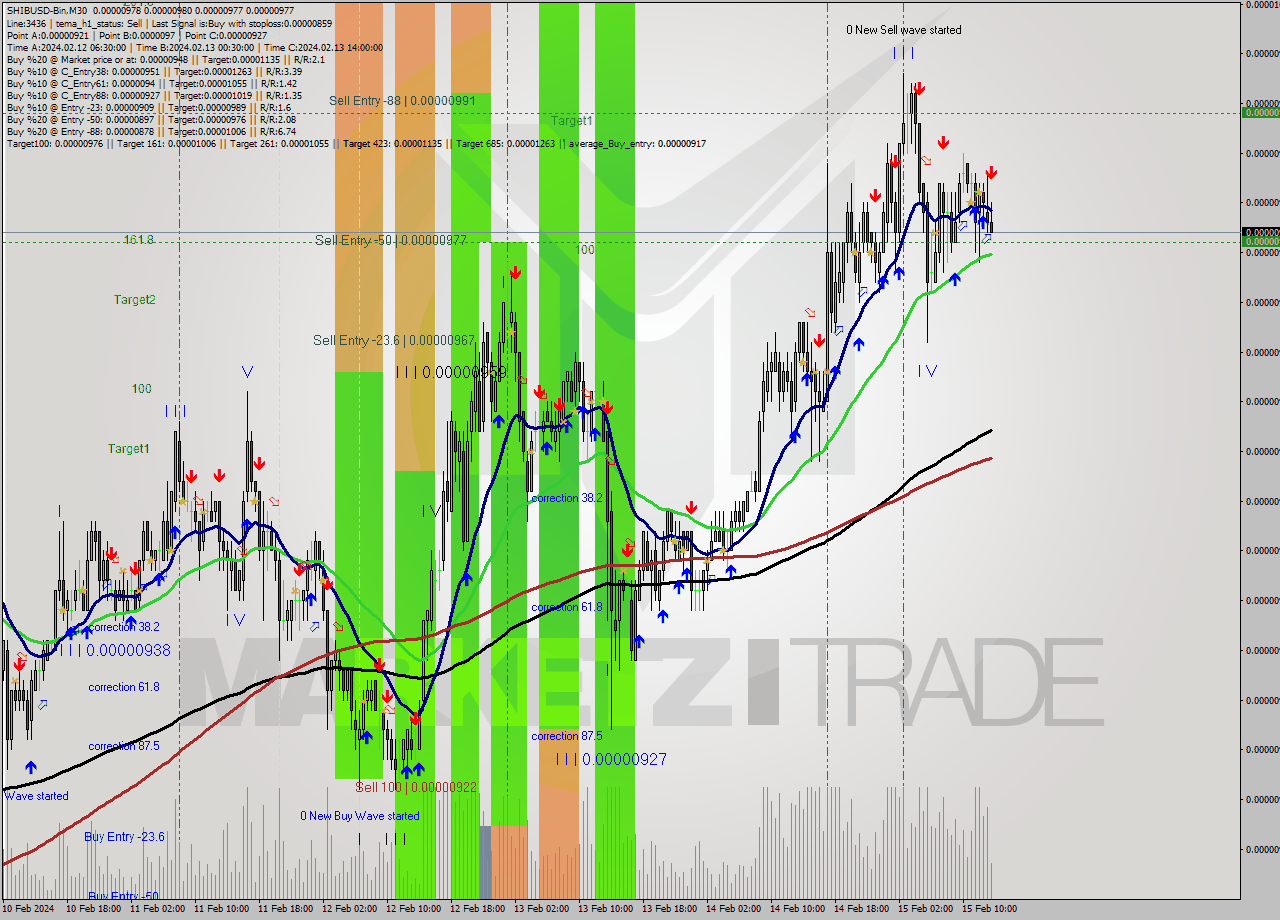Click the I I I 0.00000938 wave label
Image resolution: width=1280 pixels, height=920 pixels.
[114, 650]
